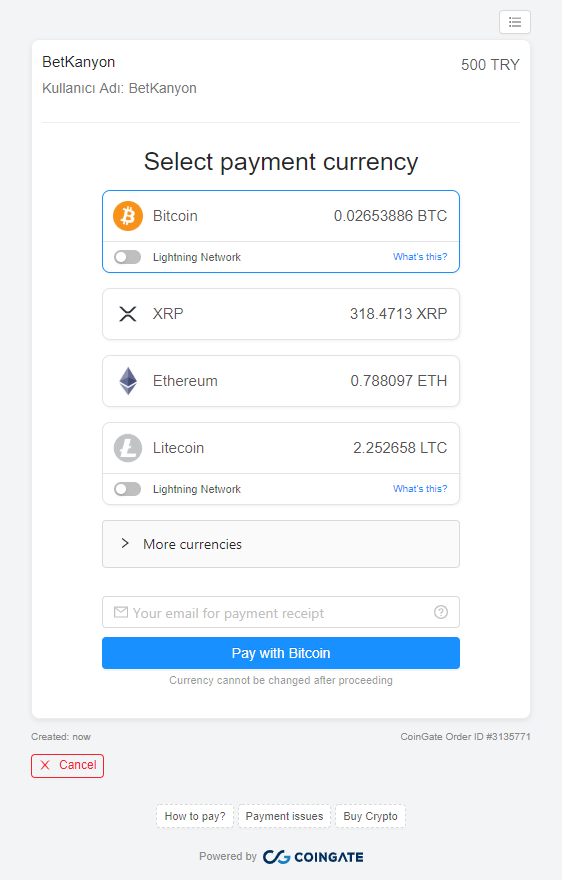Select Ethereum as payment currency

281,381
